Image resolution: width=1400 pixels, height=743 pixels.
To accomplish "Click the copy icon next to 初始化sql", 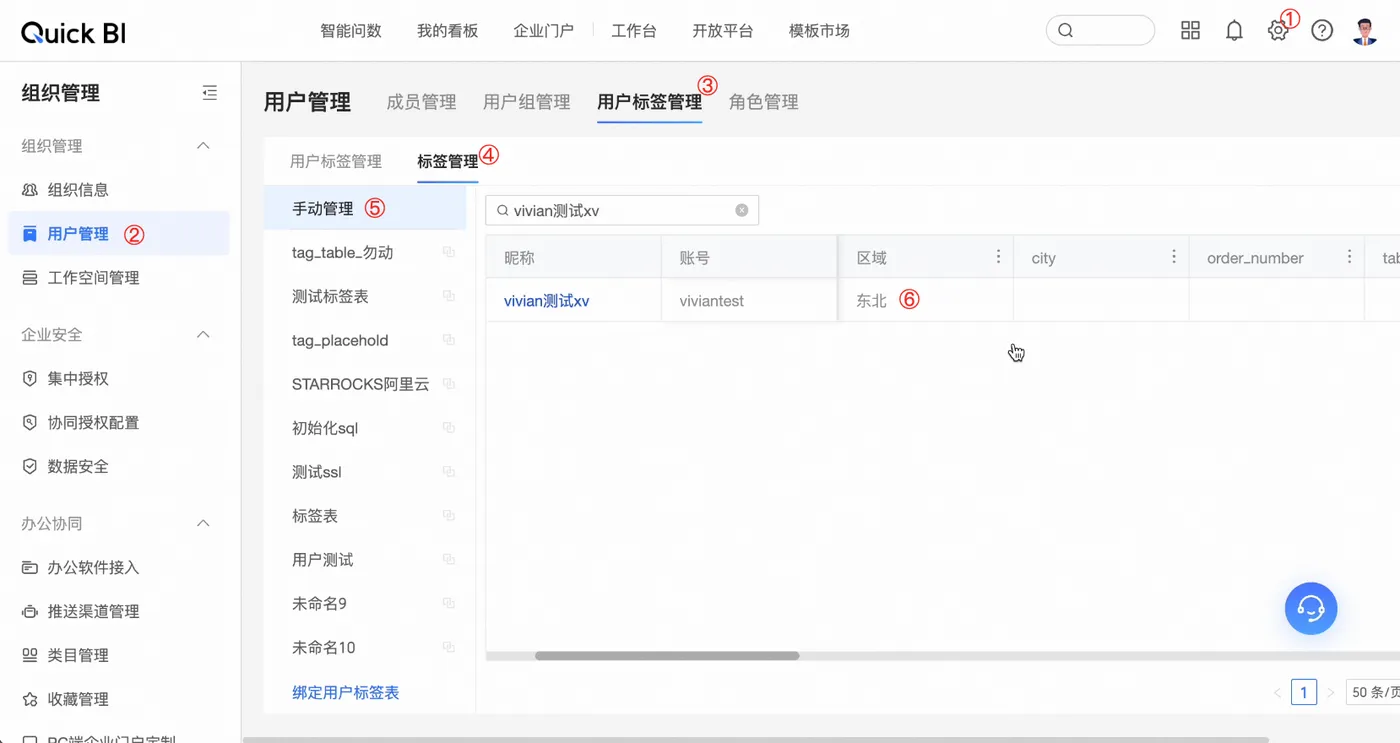I will (x=448, y=428).
